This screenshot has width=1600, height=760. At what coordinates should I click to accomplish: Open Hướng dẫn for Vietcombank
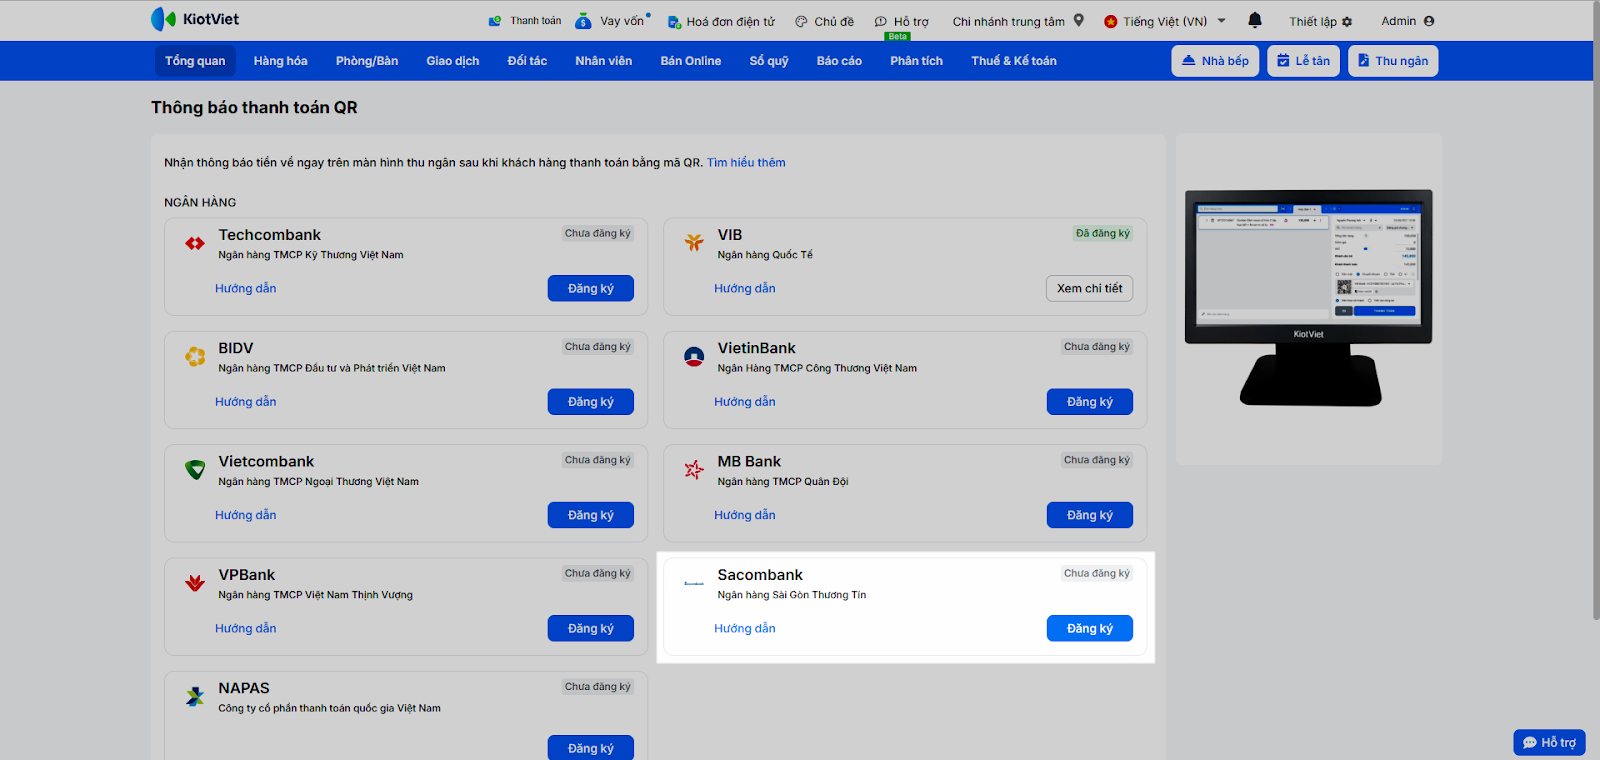coord(246,515)
